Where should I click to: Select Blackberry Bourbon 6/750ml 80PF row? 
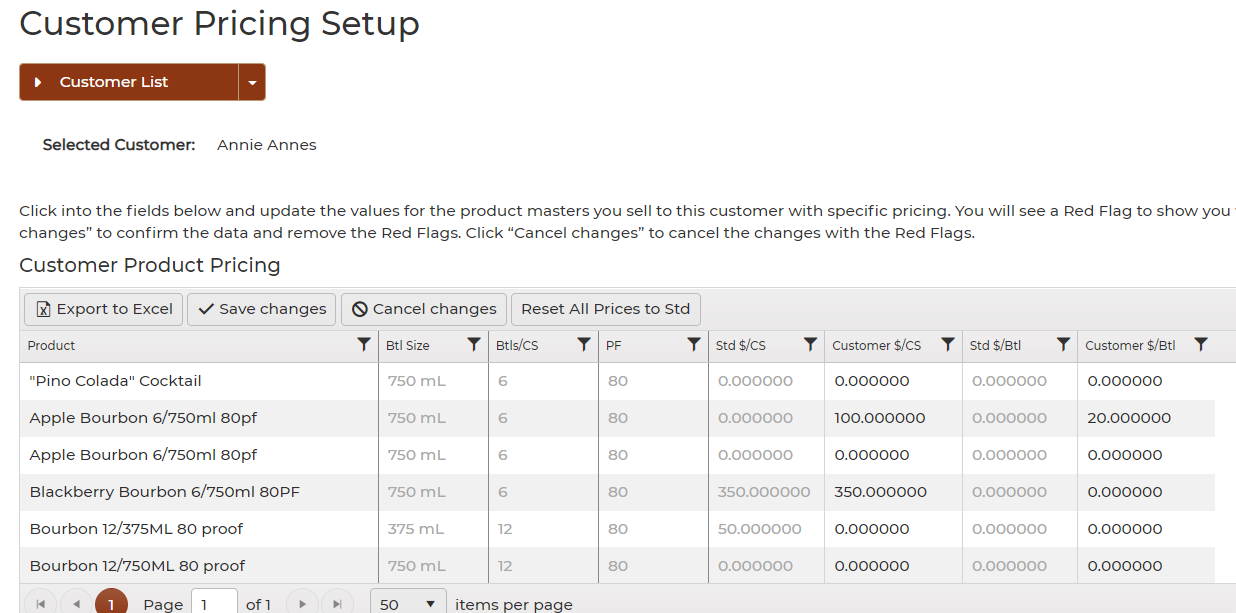[617, 492]
